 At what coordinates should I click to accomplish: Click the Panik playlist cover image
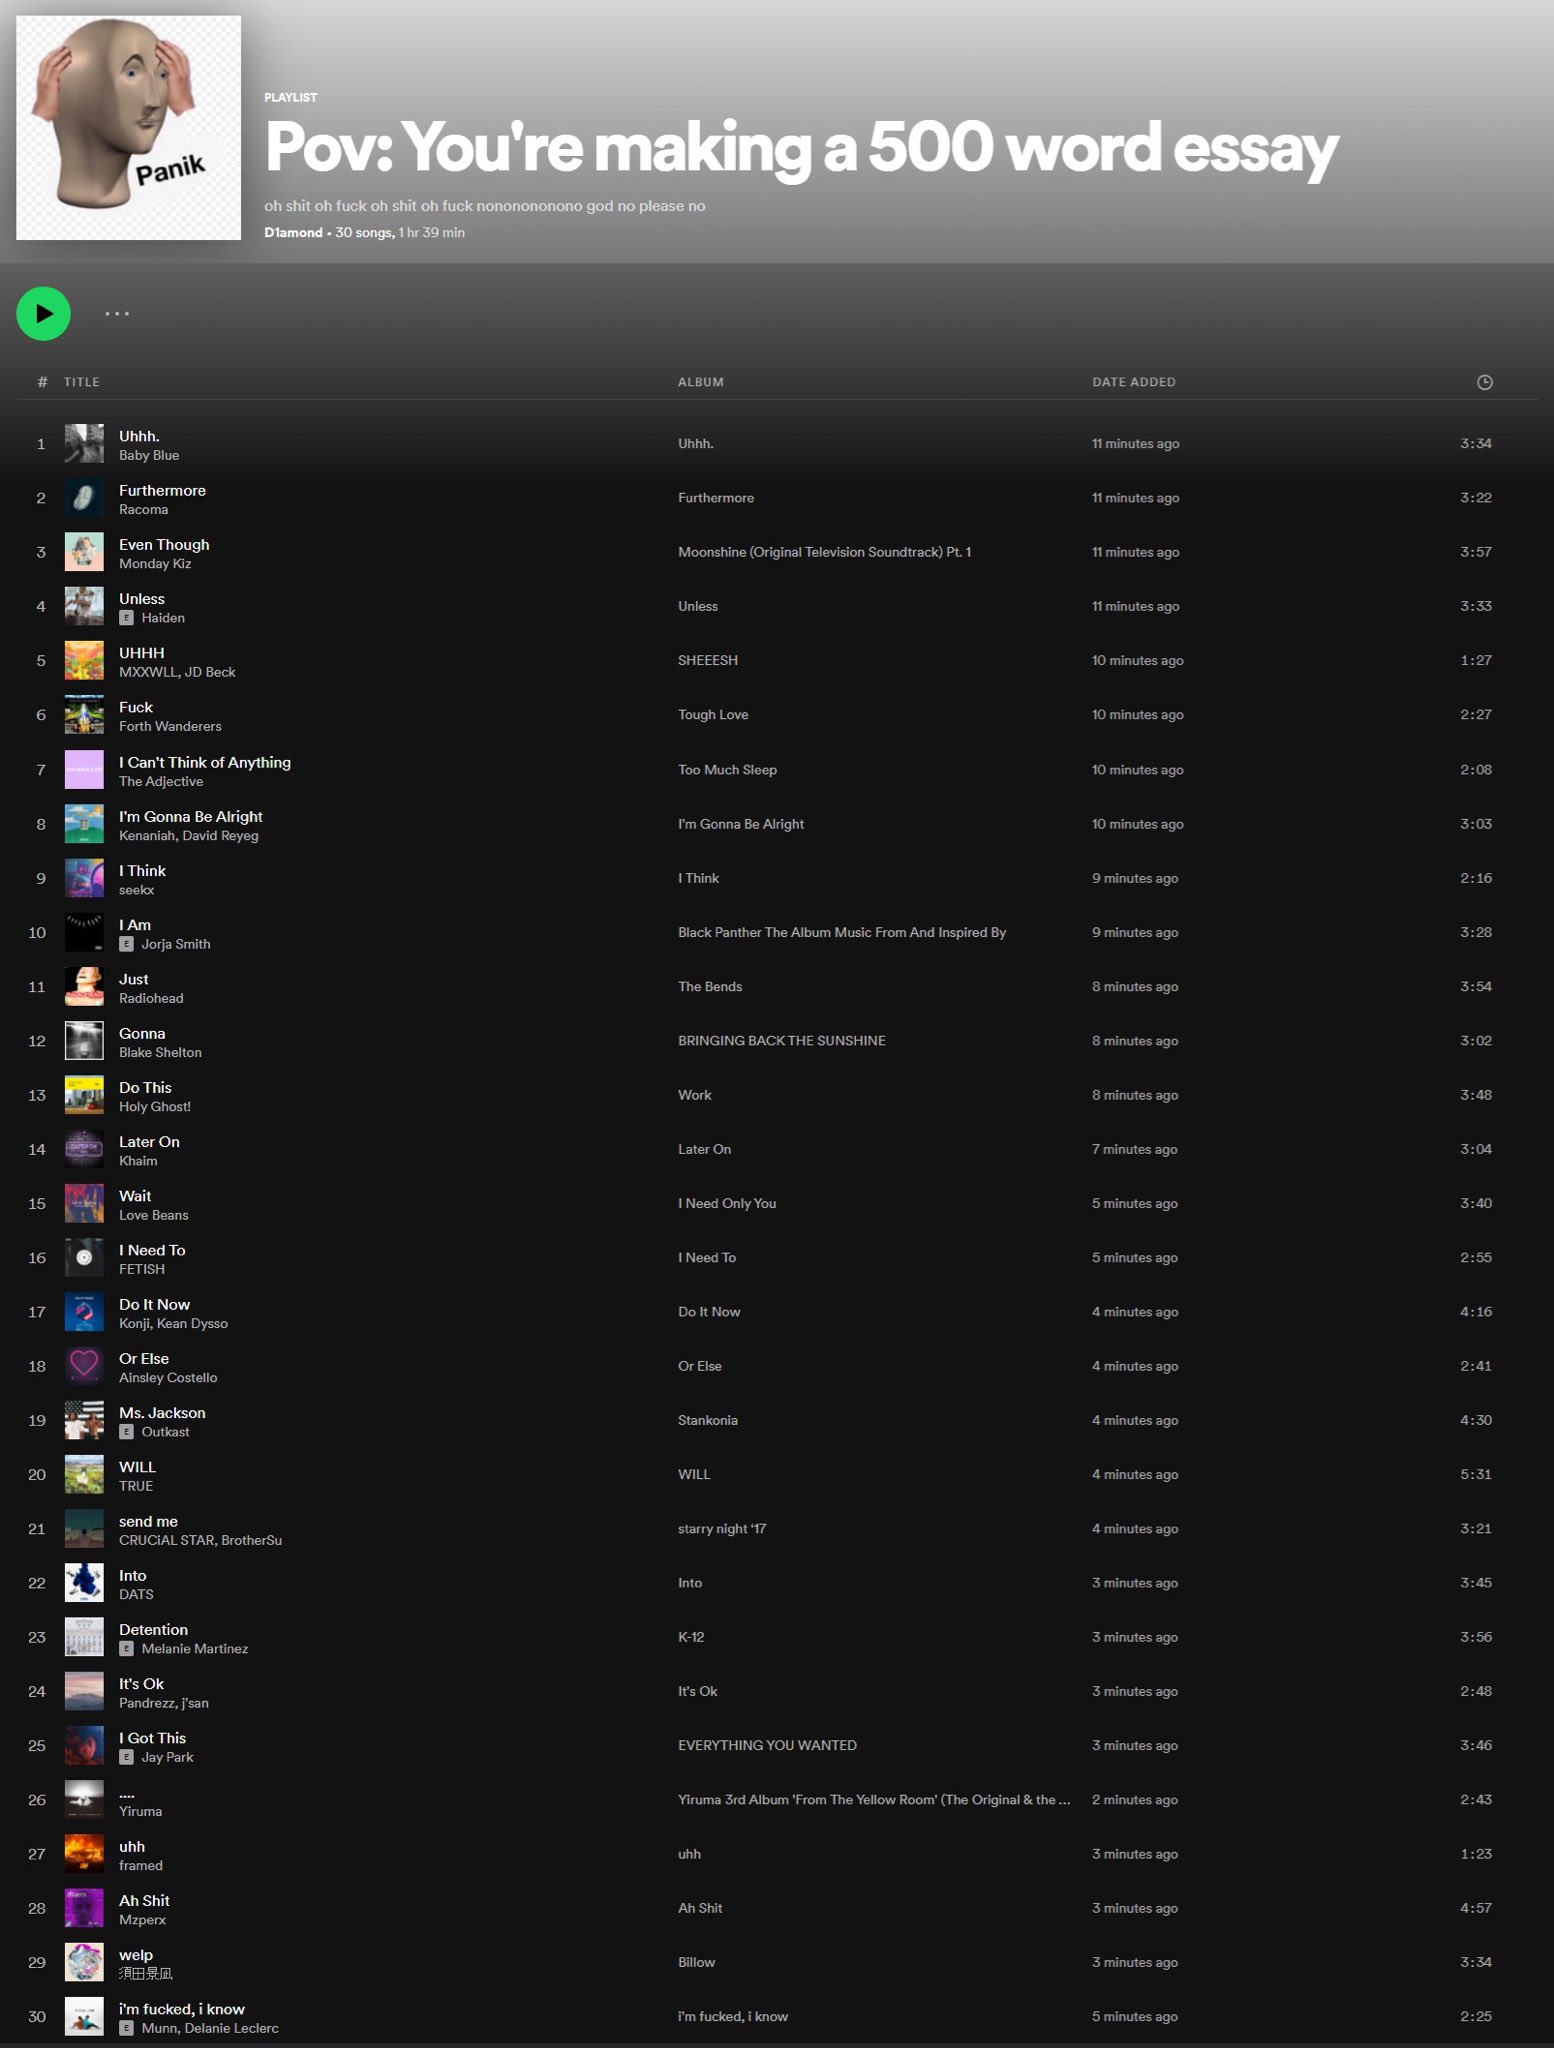[x=128, y=128]
